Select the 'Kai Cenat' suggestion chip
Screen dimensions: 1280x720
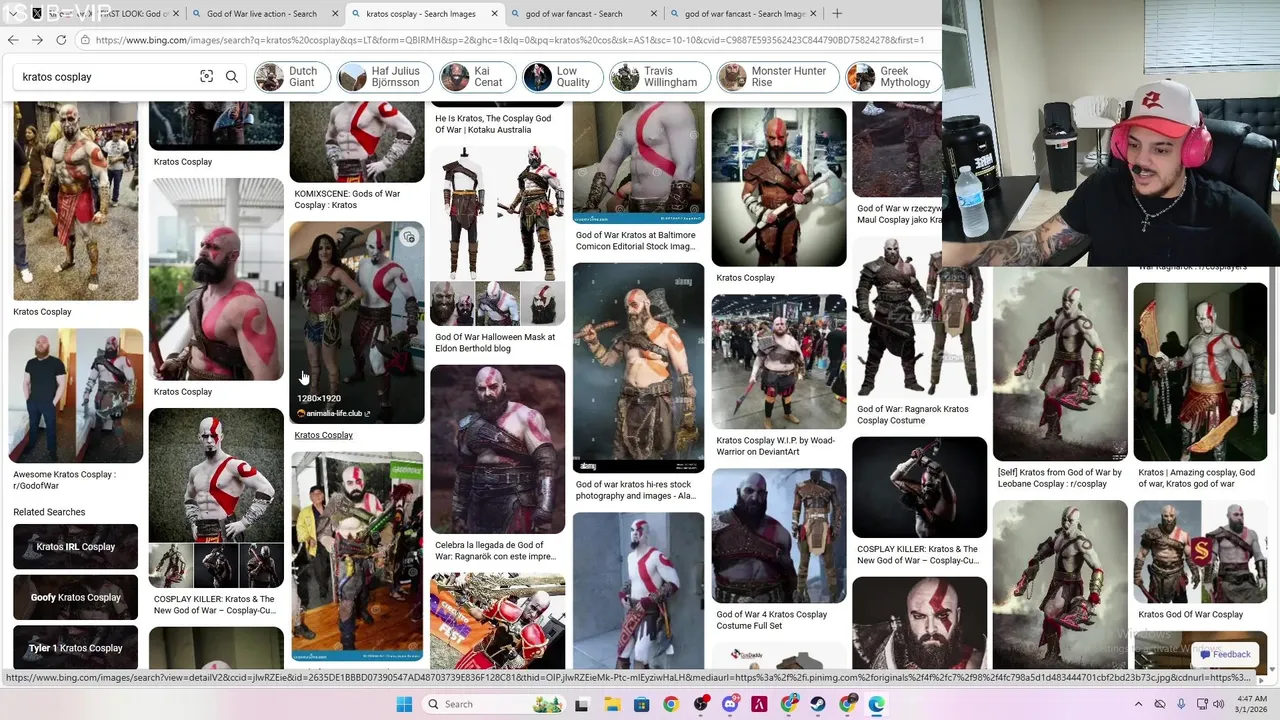[477, 77]
